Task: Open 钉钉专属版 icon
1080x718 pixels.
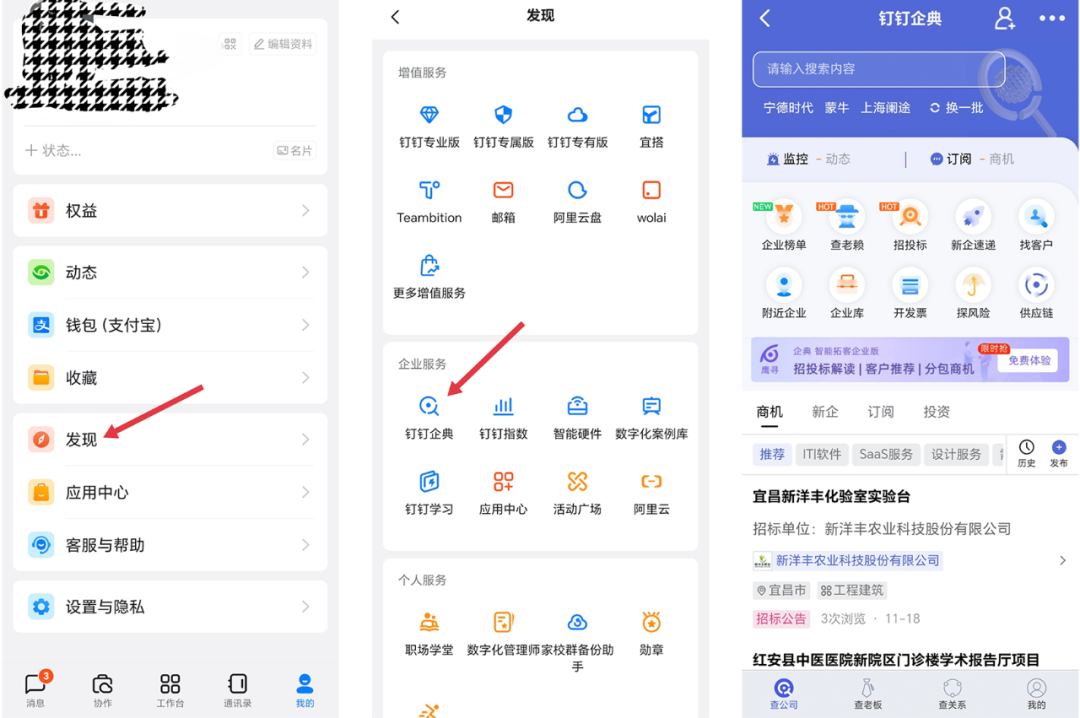Action: pos(503,127)
